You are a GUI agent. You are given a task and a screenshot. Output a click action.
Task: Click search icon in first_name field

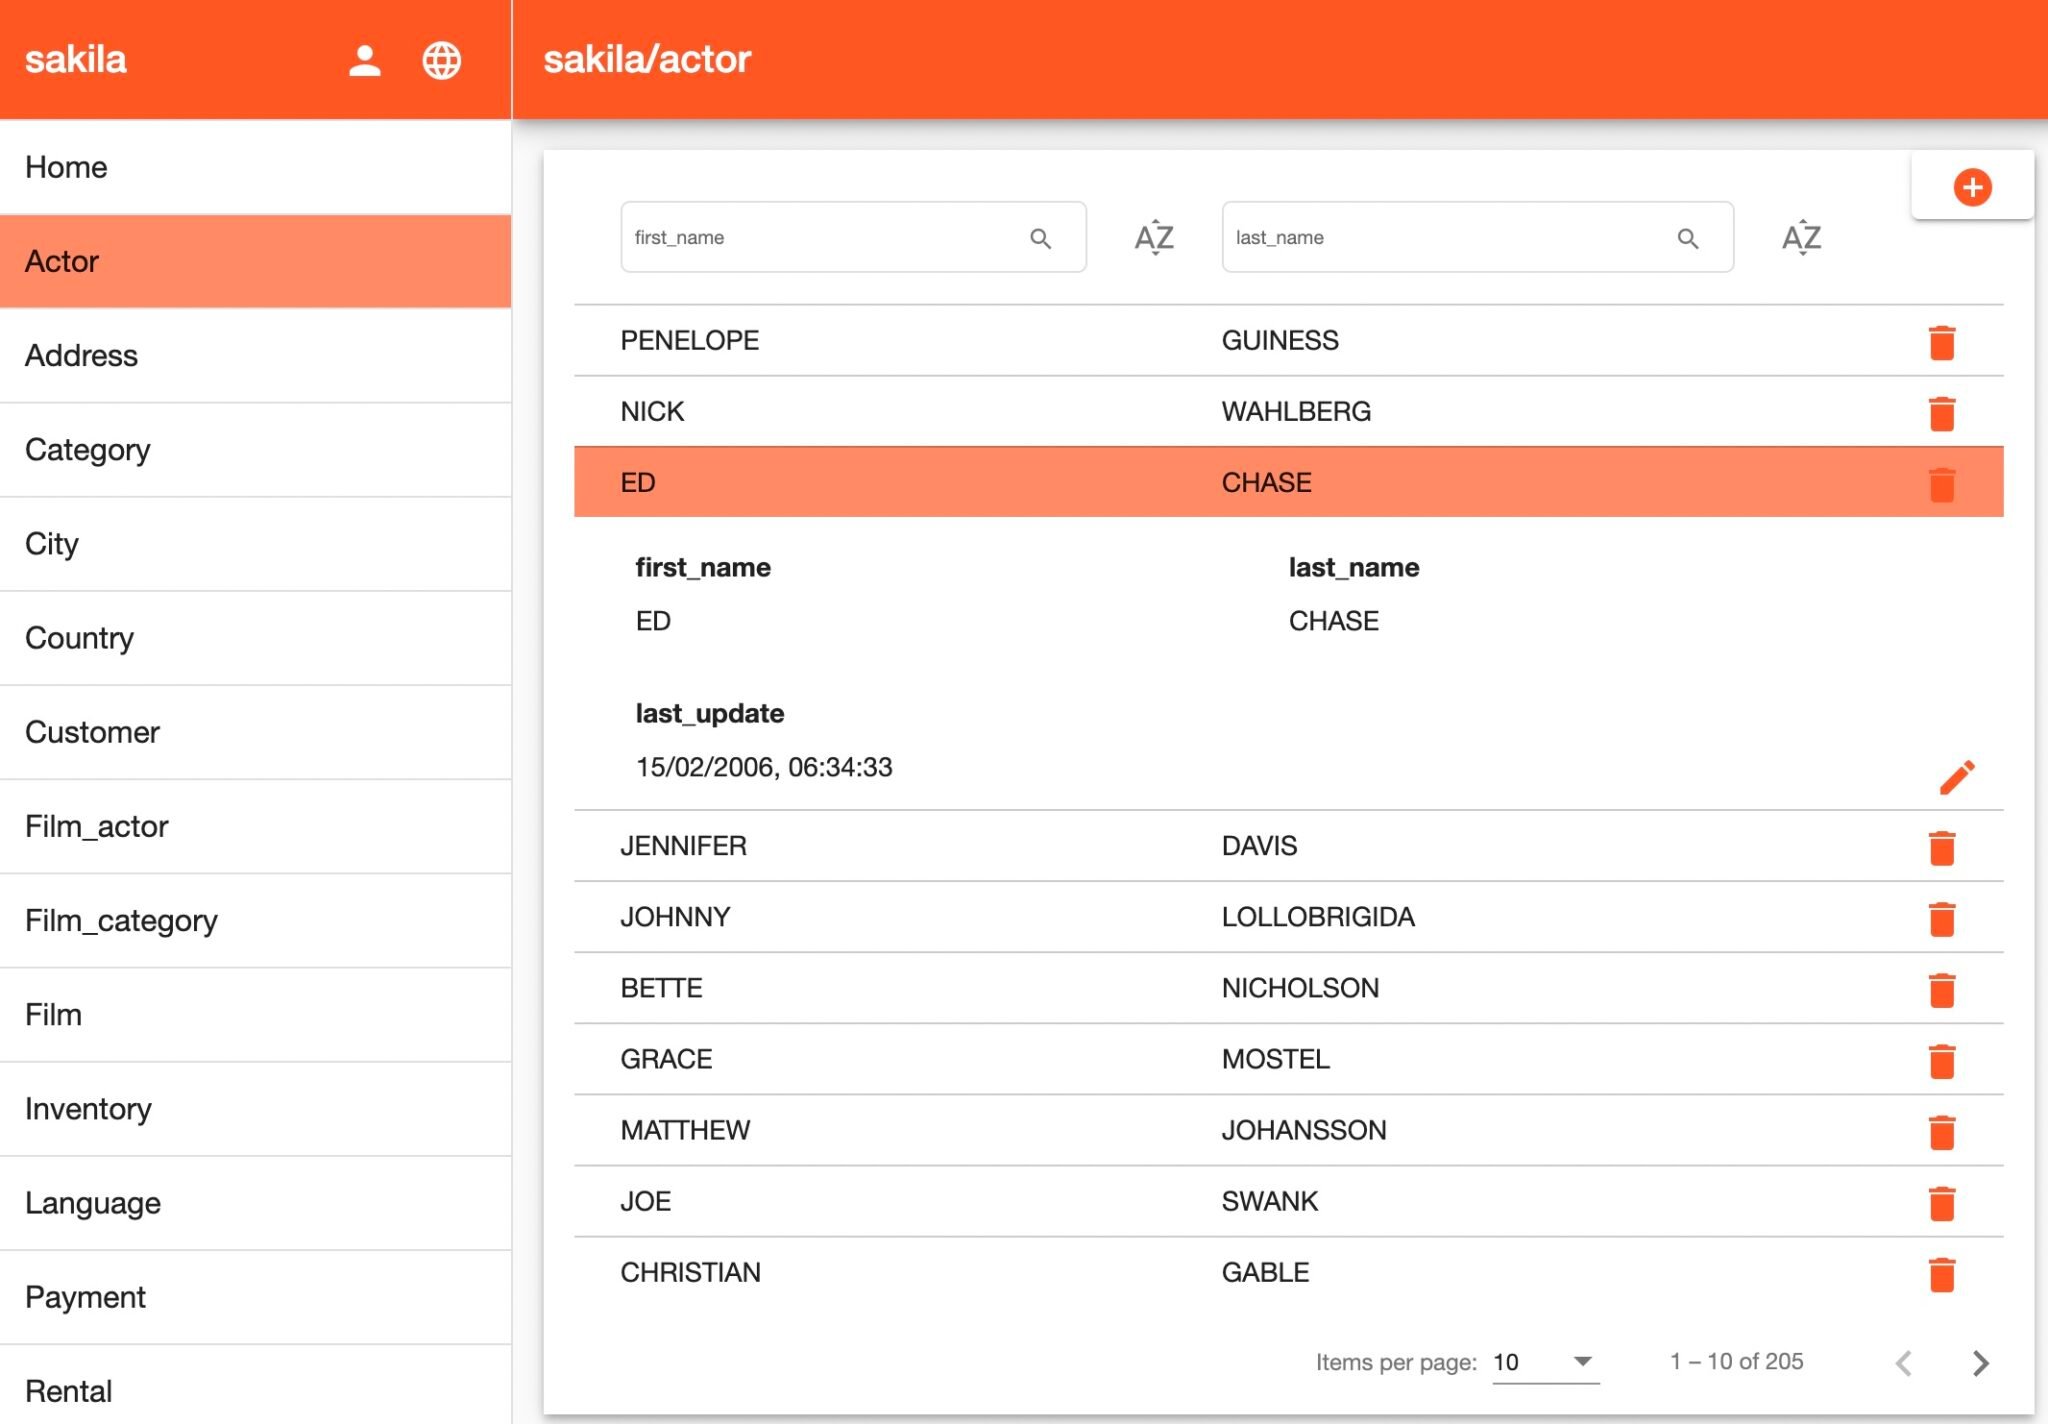pos(1040,238)
